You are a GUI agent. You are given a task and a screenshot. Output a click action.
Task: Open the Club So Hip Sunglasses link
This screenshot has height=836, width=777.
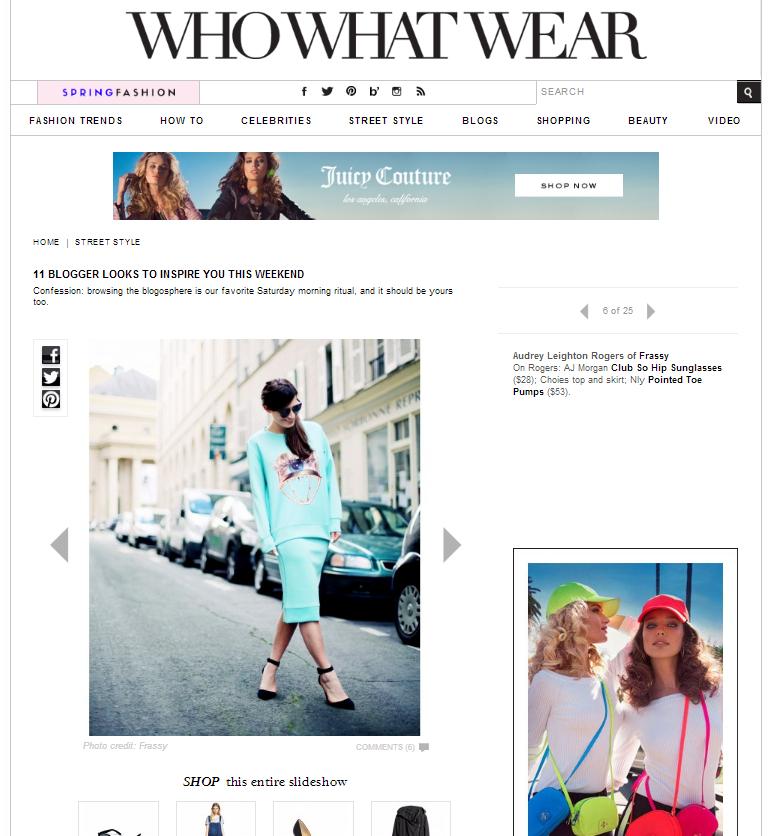click(666, 368)
